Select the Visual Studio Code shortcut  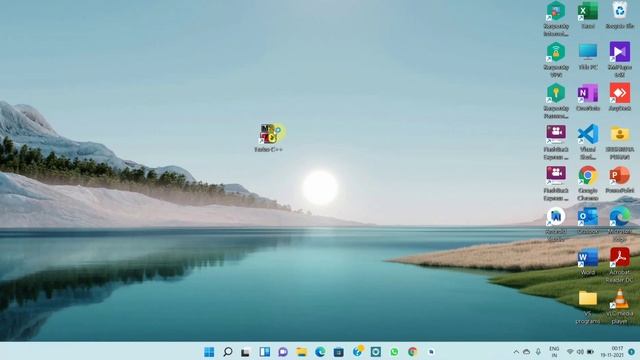pos(588,142)
